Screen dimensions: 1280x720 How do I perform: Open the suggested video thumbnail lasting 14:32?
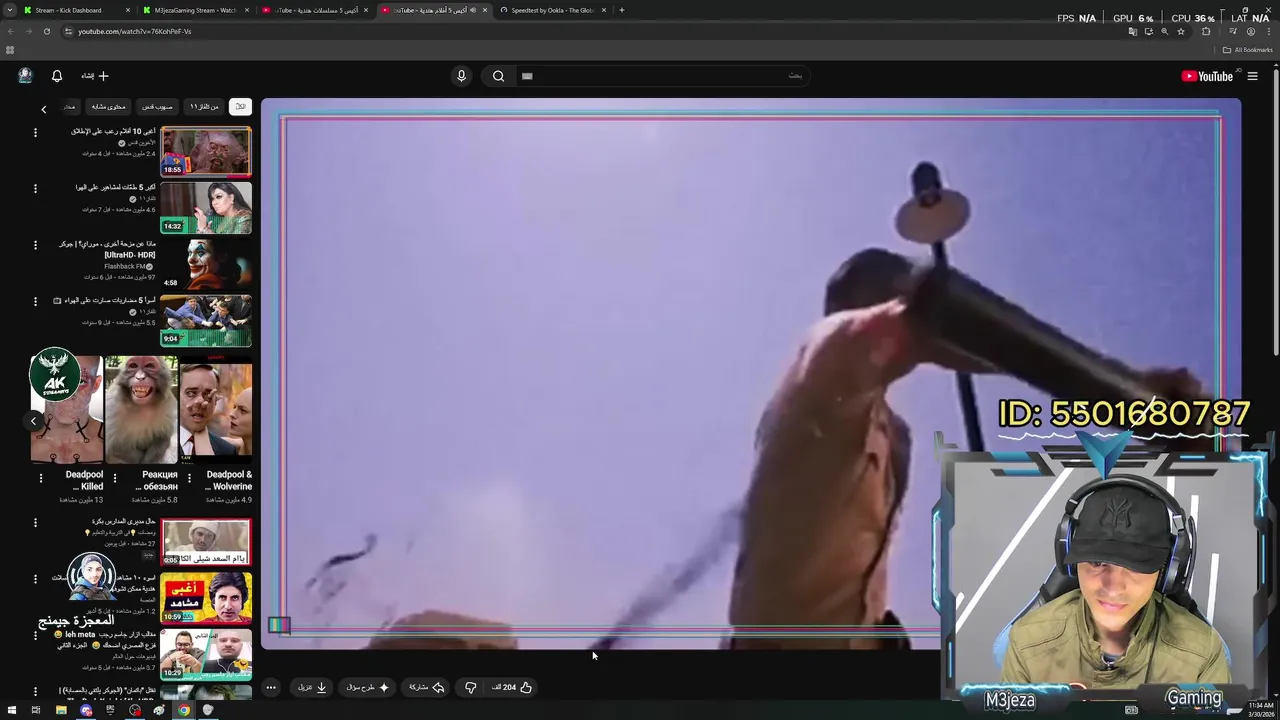coord(206,208)
